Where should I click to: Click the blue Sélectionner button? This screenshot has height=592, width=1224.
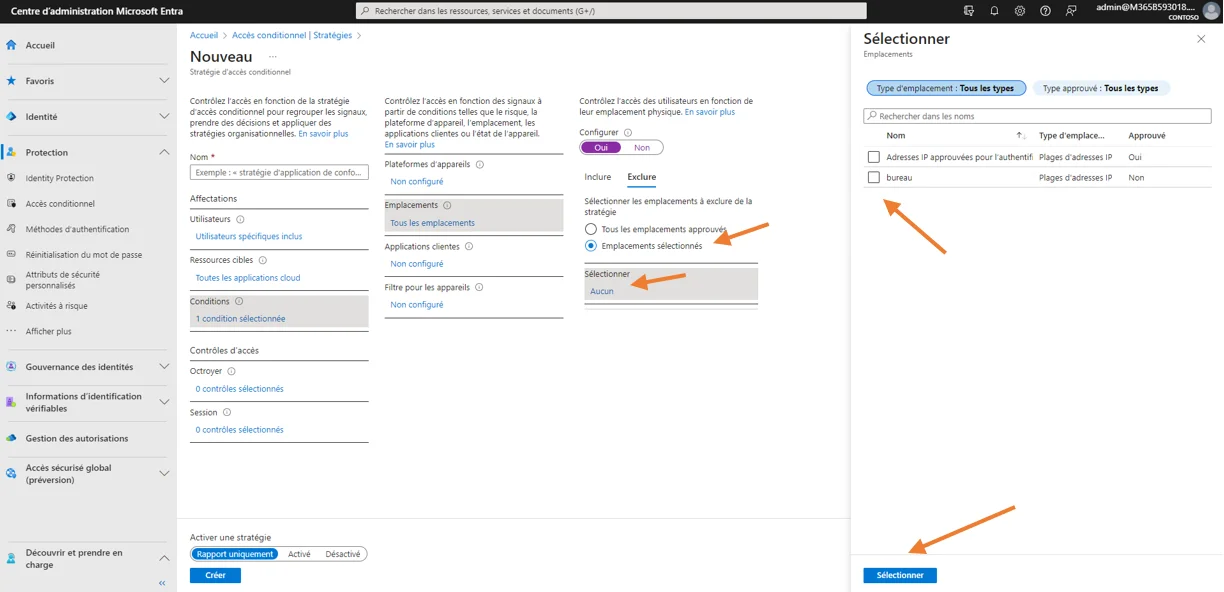(x=899, y=576)
